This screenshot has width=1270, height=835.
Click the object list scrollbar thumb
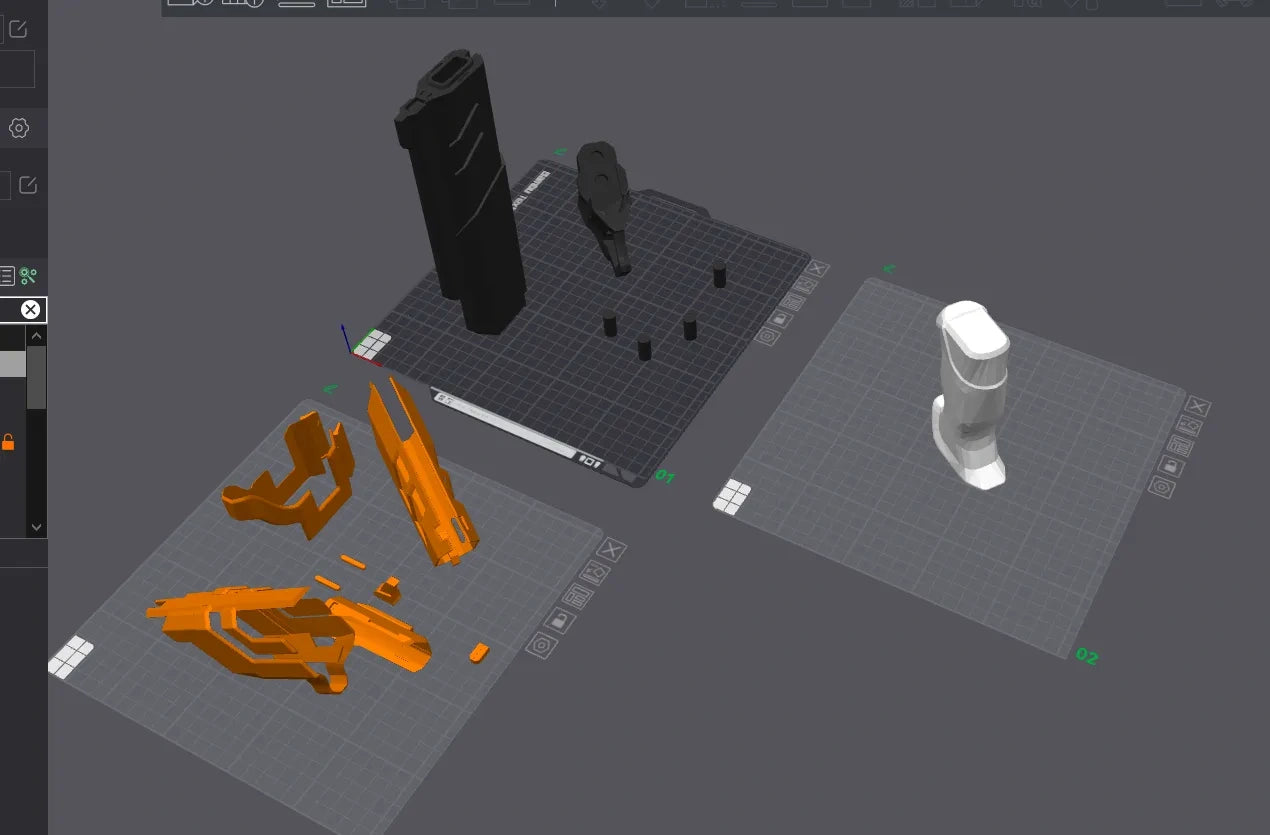tap(36, 378)
